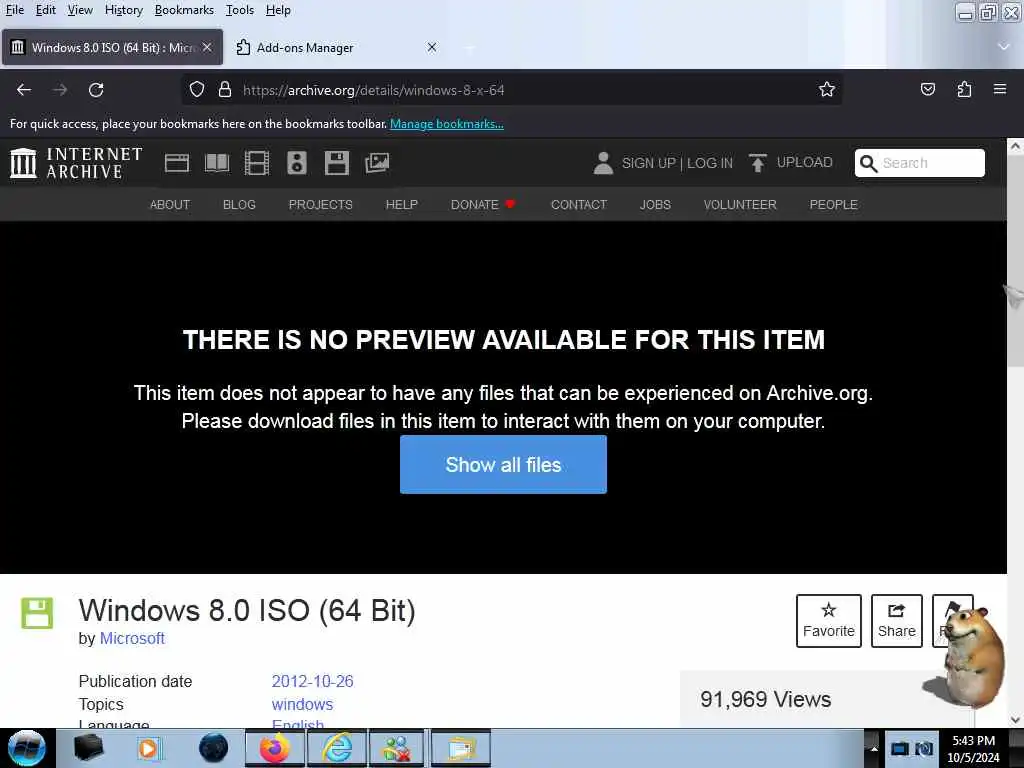Open the Software floppy disk icon
Viewport: 1024px width, 768px height.
click(x=337, y=163)
